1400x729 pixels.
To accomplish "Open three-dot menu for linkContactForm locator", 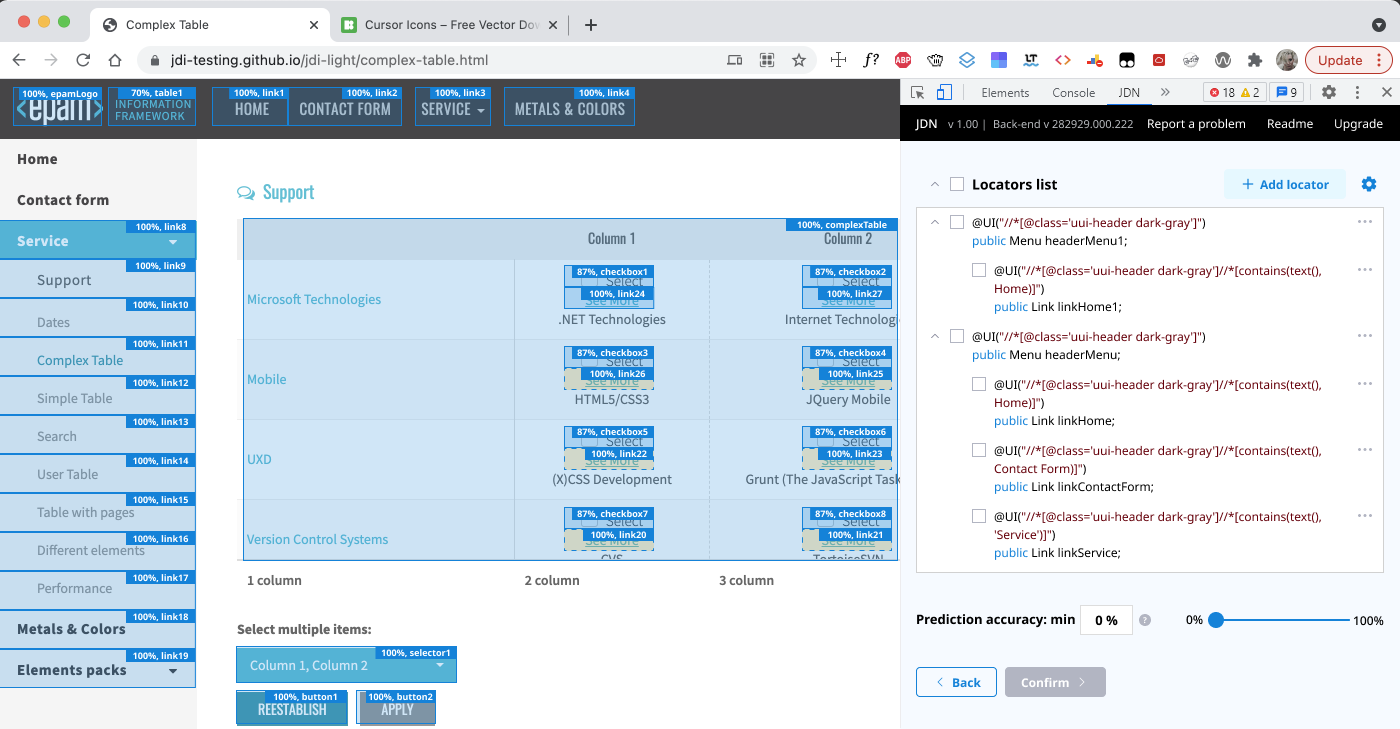I will pos(1365,450).
